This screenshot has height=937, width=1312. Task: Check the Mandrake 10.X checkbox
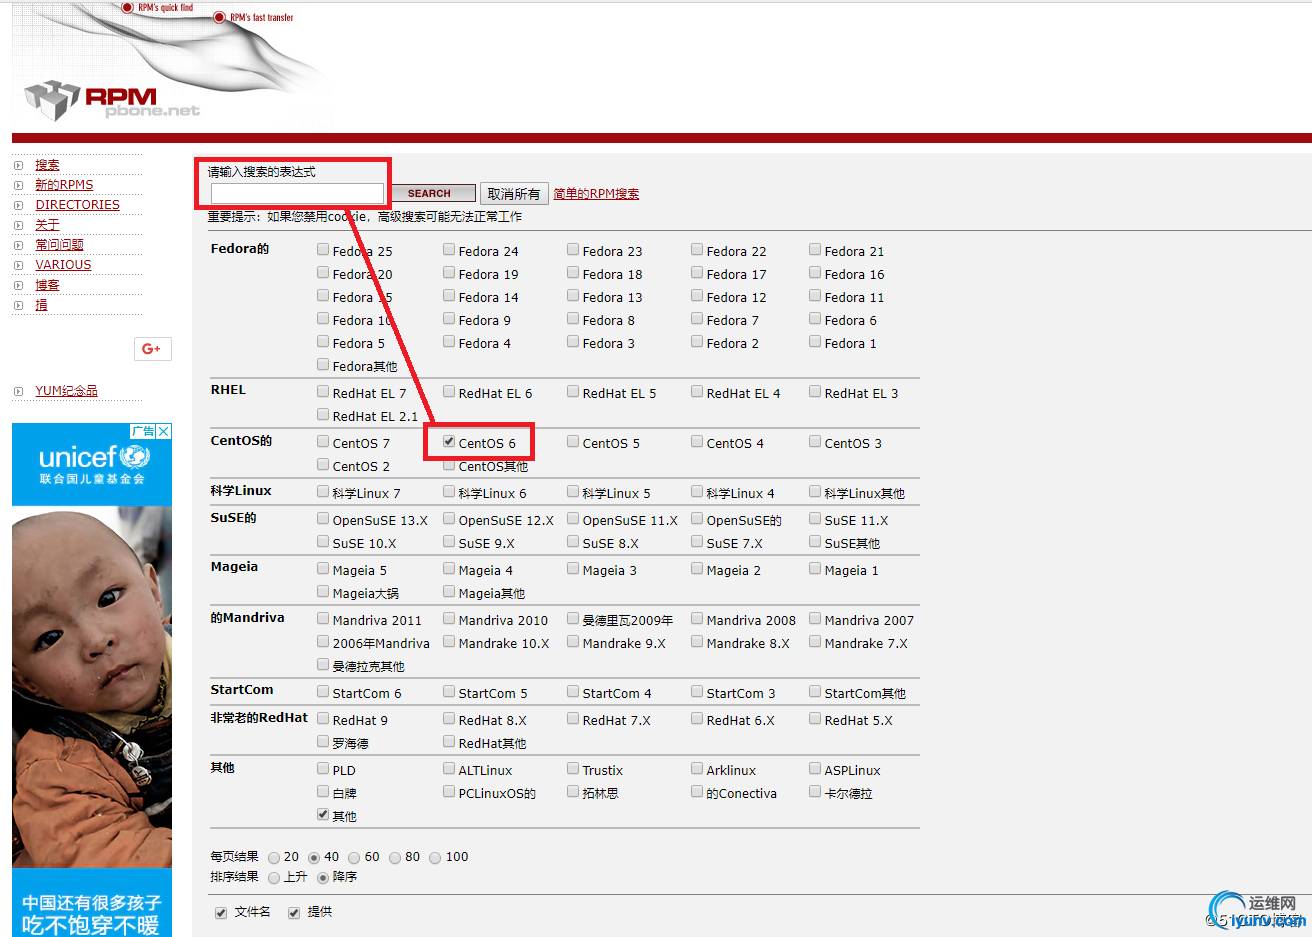tap(449, 641)
